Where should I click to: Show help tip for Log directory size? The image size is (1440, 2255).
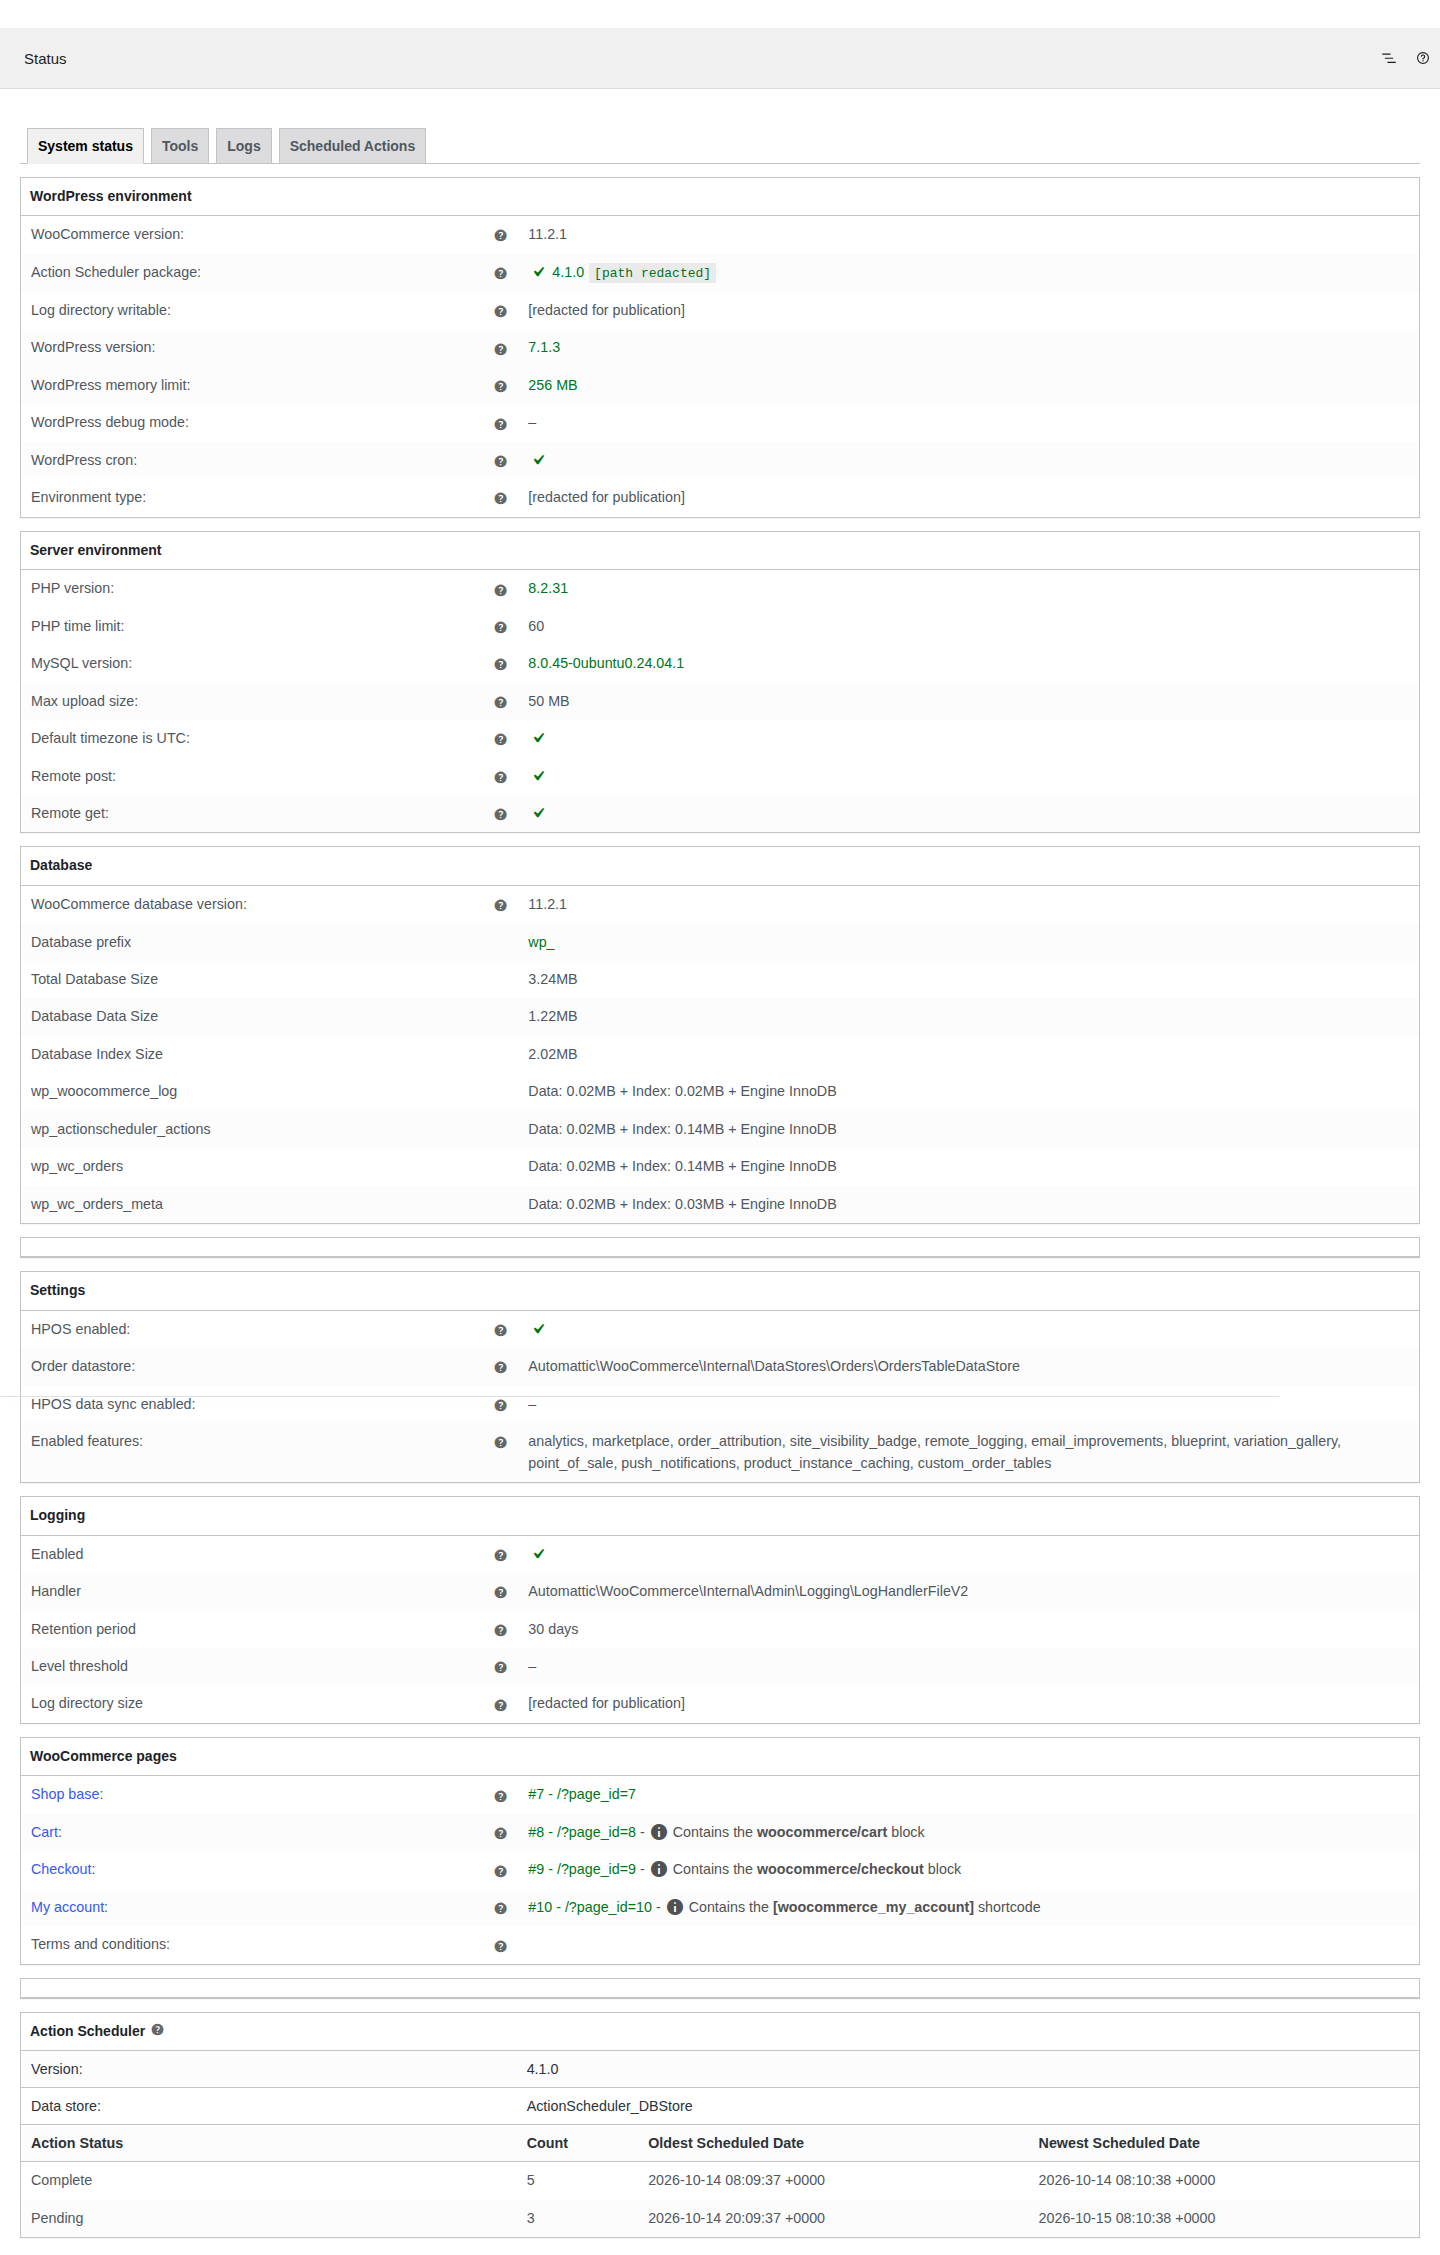point(500,1705)
